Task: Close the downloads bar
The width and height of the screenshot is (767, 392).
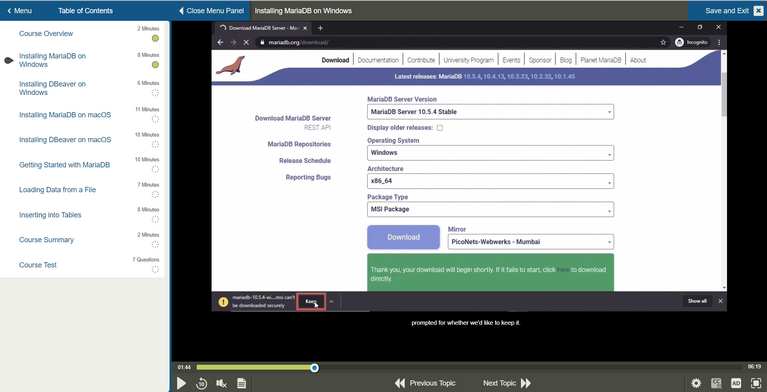Action: coord(720,301)
